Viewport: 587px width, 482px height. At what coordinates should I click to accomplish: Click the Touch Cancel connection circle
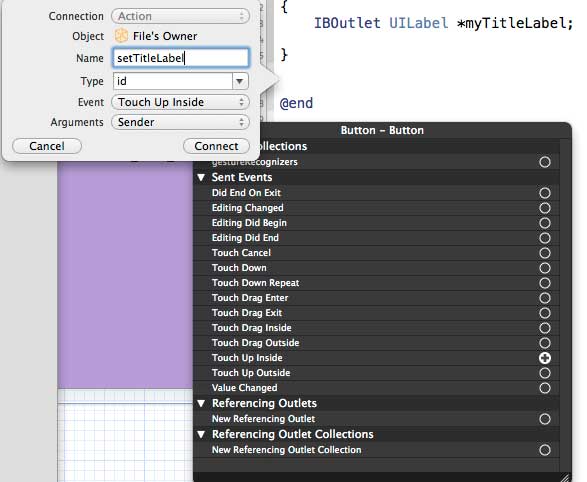coord(545,253)
